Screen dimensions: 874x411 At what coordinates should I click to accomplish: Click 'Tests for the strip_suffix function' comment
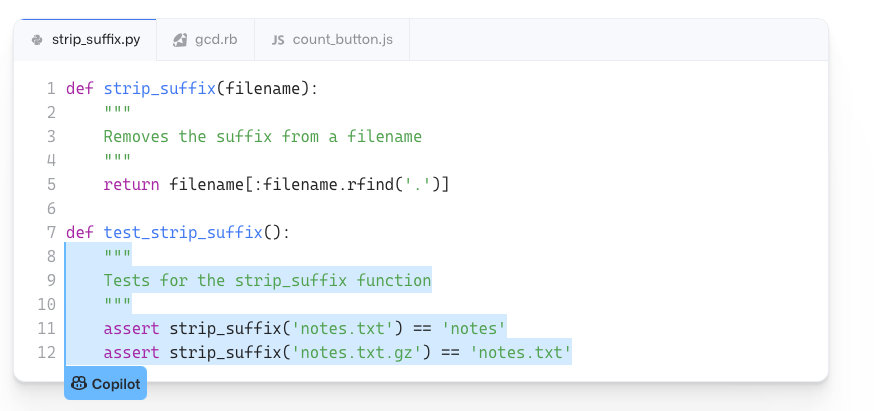click(x=268, y=281)
